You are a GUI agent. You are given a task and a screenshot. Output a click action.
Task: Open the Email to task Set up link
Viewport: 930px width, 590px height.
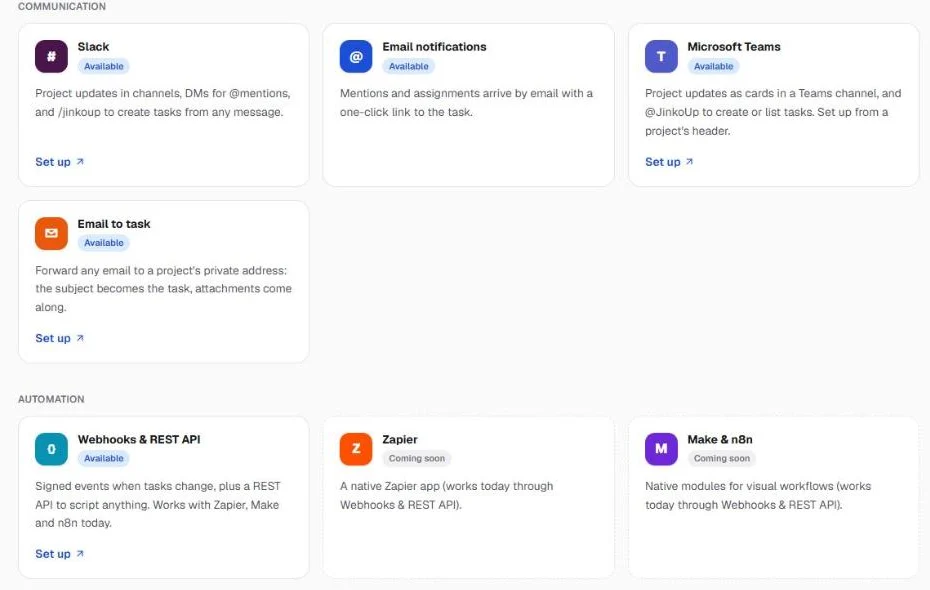[x=59, y=339]
